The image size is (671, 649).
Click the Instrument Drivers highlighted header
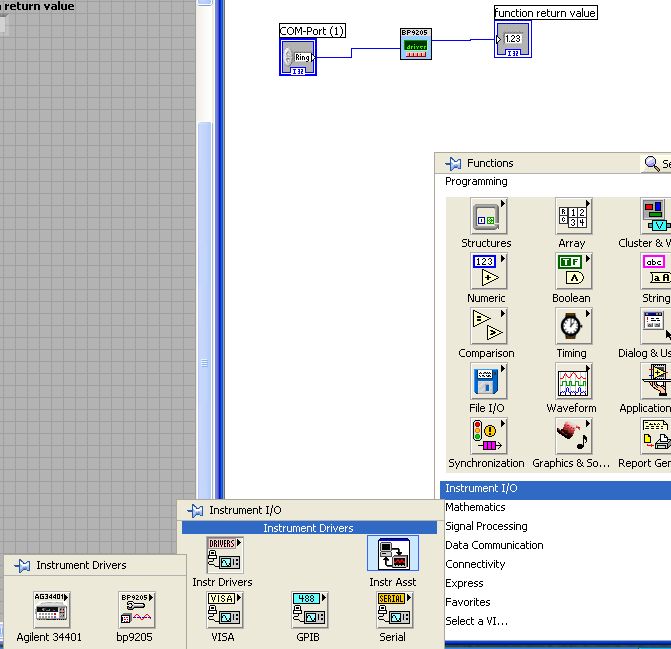[309, 528]
